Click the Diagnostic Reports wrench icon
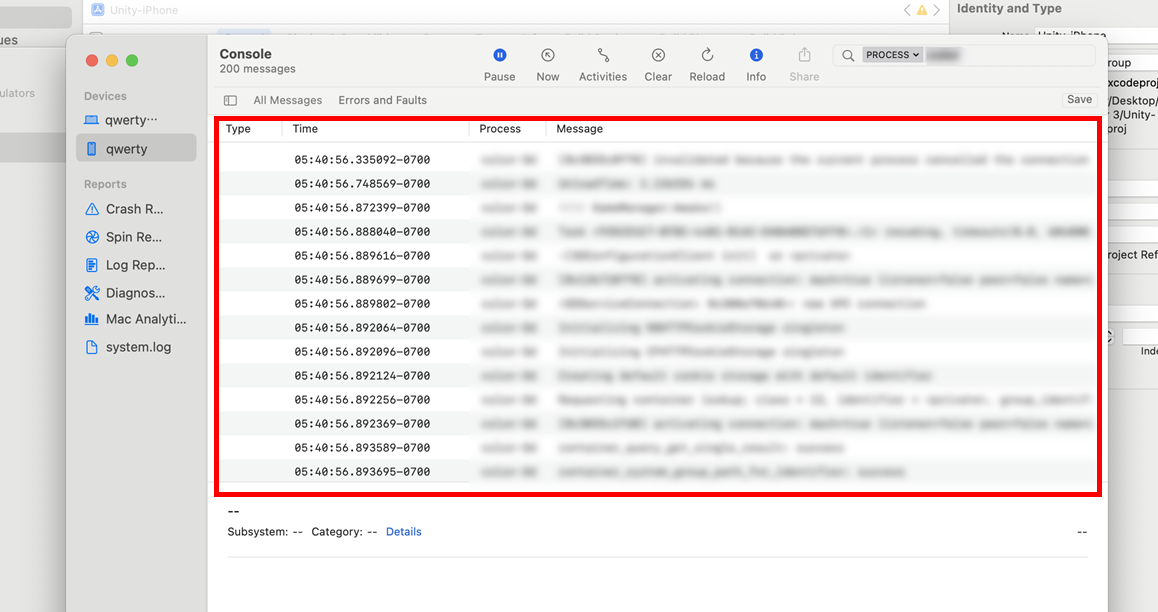 92,293
